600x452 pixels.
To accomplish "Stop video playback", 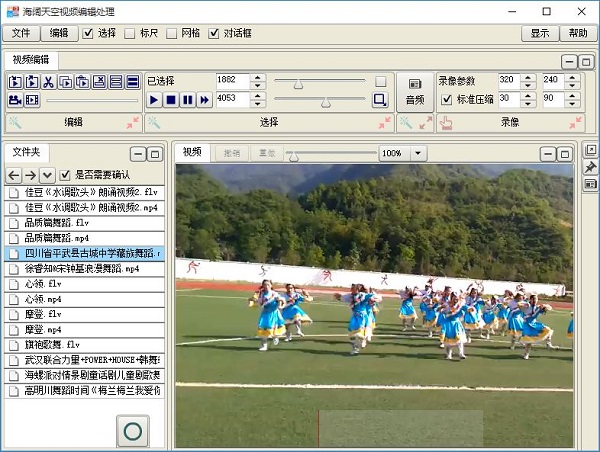I will (171, 100).
